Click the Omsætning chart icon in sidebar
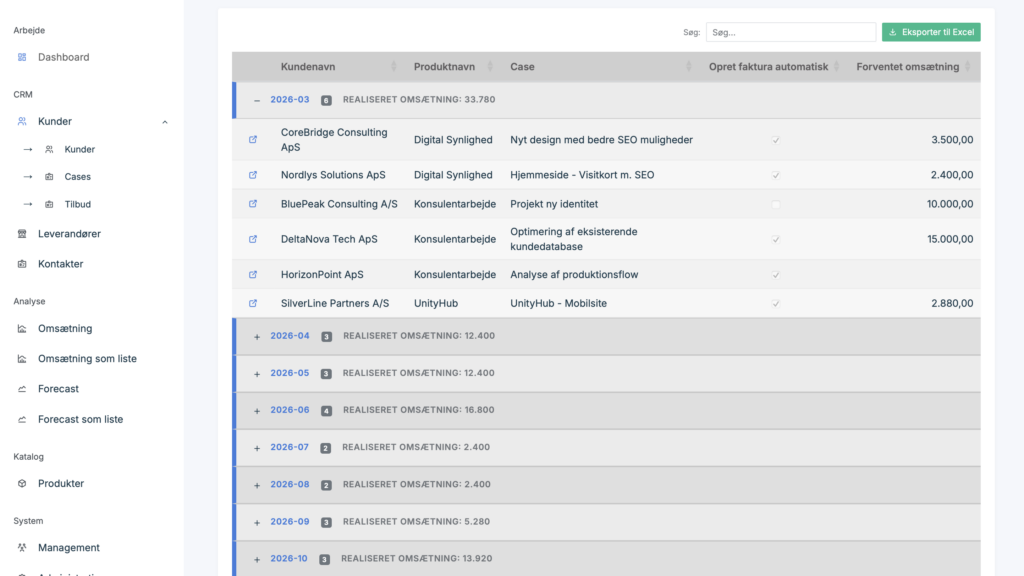The width and height of the screenshot is (1024, 576). pyautogui.click(x=22, y=329)
